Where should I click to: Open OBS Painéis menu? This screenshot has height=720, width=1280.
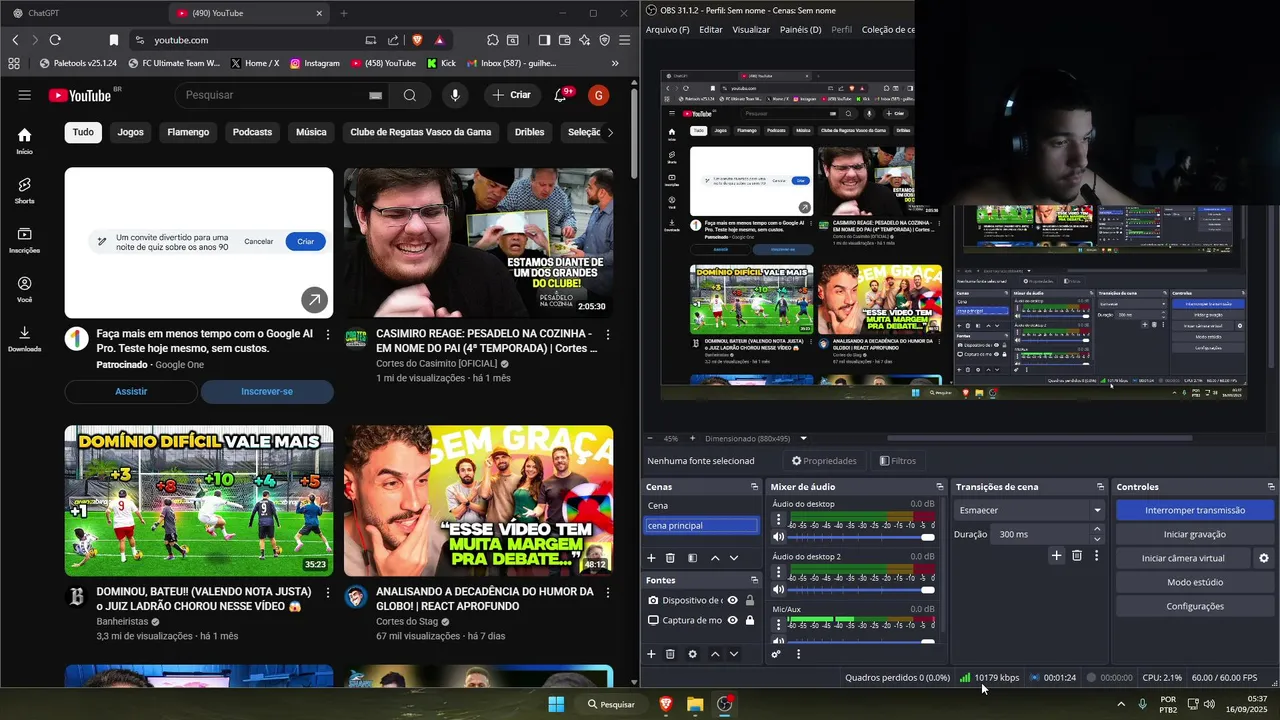[x=800, y=30]
